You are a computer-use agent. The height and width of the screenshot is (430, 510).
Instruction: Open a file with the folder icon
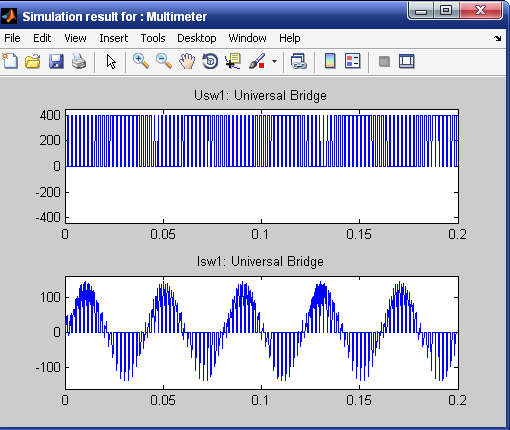coord(33,62)
